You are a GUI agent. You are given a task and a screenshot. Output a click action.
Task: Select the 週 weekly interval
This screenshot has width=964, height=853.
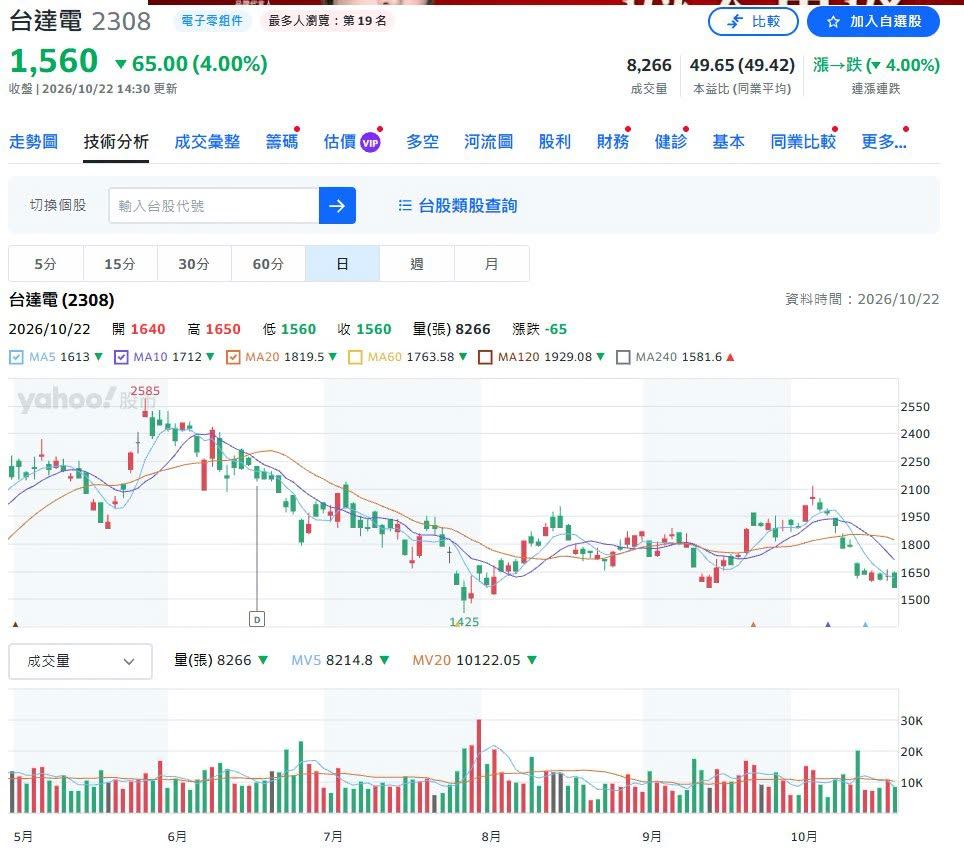[x=417, y=264]
